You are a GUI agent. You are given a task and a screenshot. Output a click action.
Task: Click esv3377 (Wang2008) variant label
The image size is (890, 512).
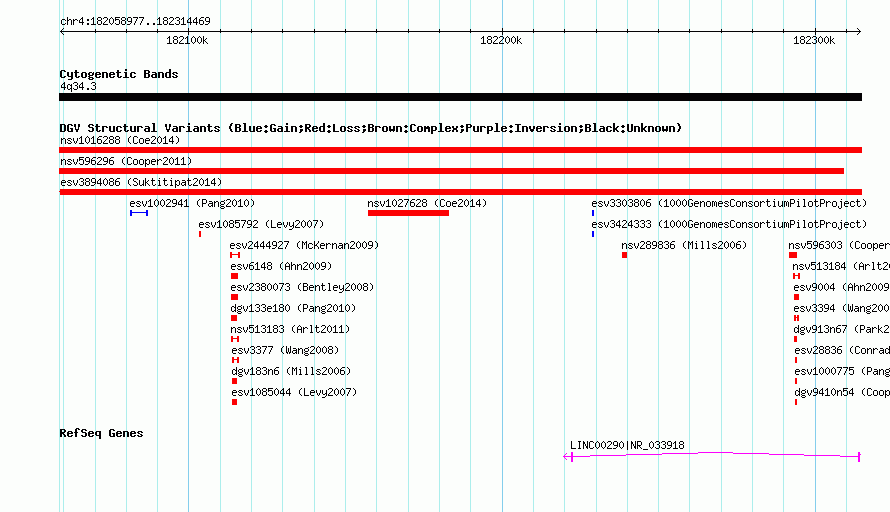[x=285, y=350]
